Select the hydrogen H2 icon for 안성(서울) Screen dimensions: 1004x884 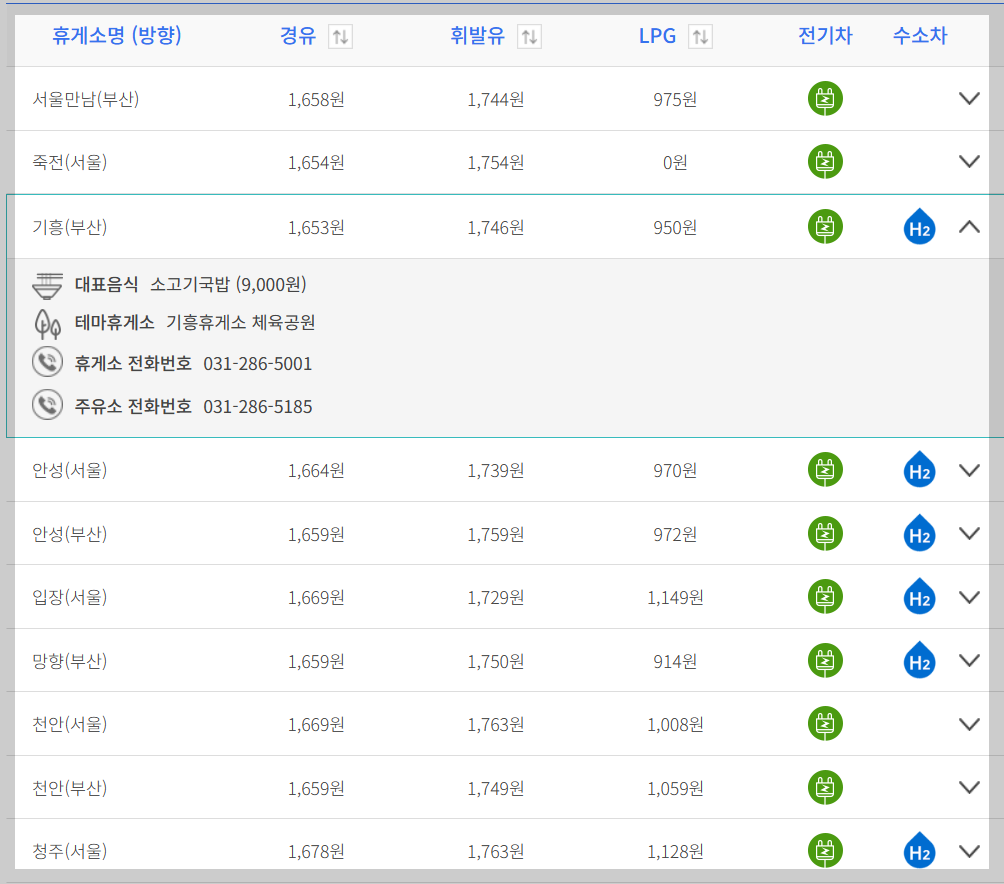(918, 470)
